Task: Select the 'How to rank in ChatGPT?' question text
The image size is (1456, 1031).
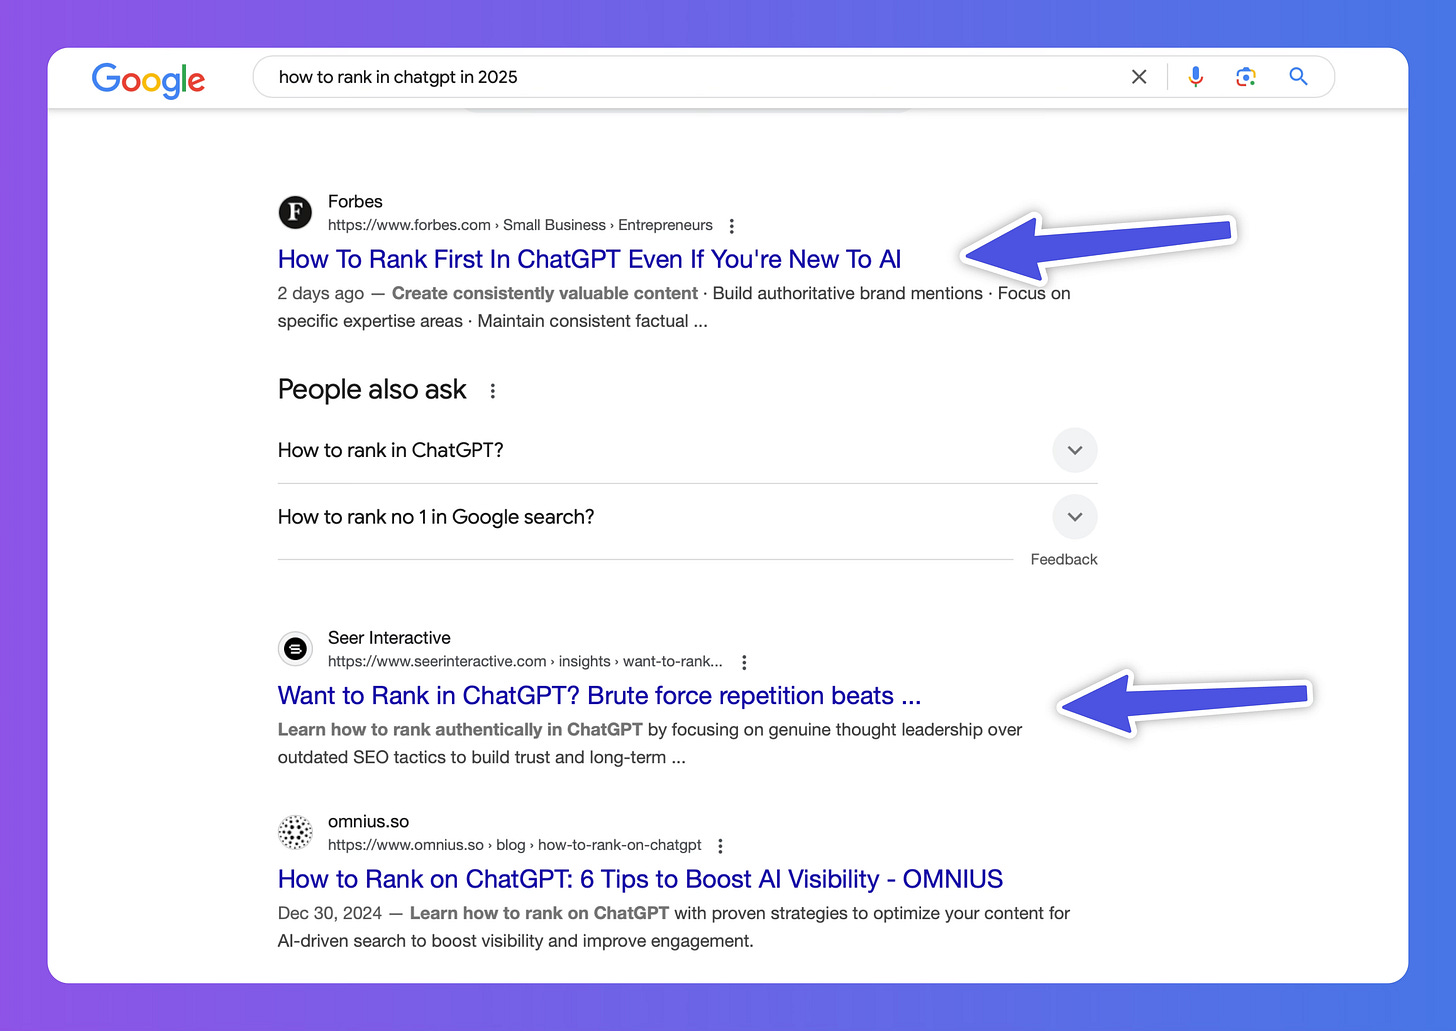Action: tap(391, 450)
